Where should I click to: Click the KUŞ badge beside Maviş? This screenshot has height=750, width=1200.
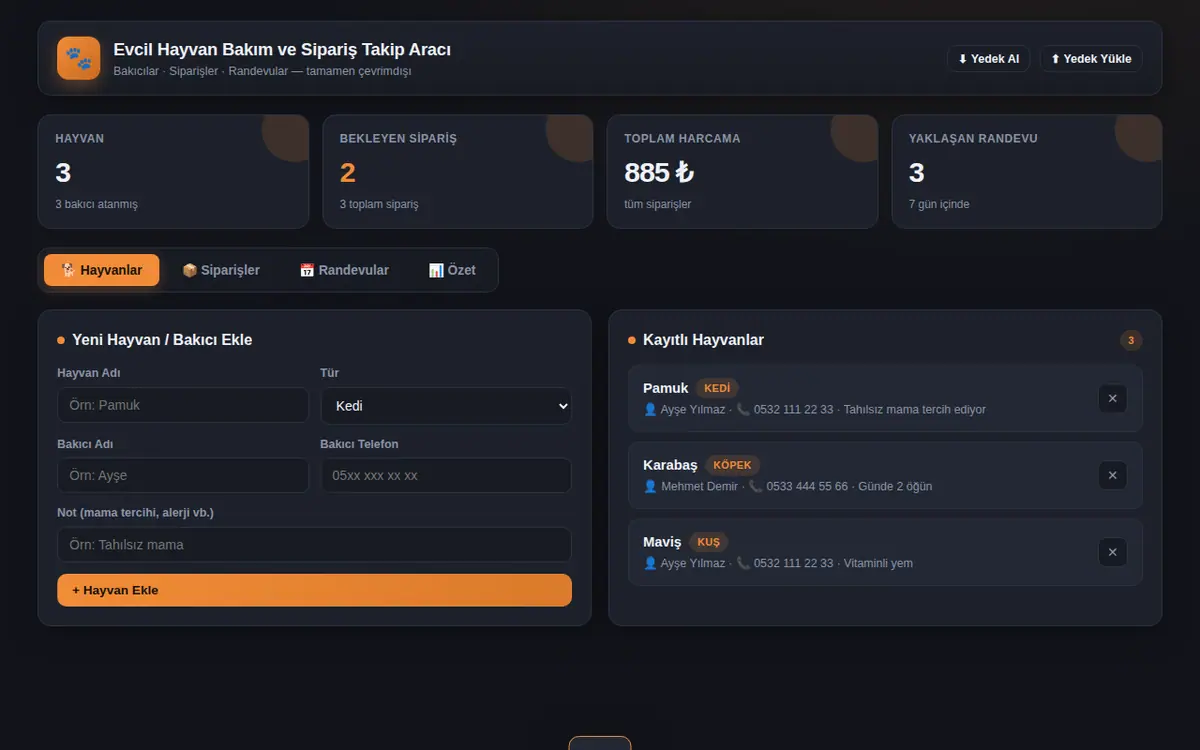coord(708,542)
